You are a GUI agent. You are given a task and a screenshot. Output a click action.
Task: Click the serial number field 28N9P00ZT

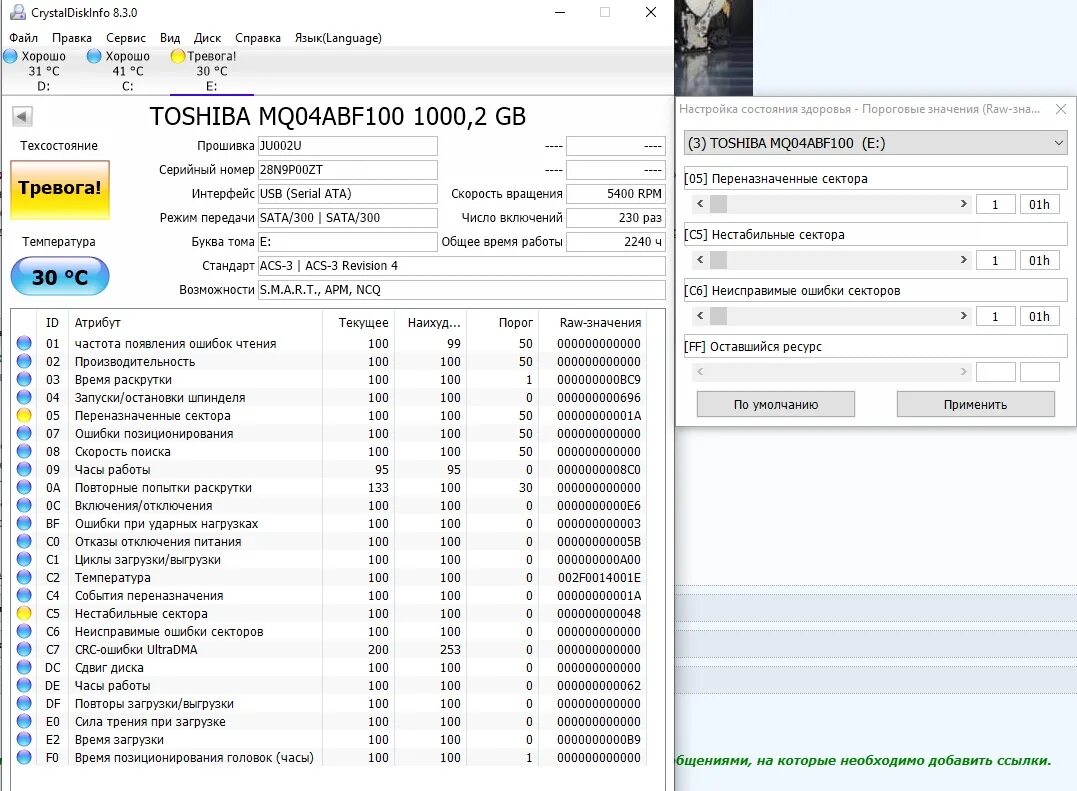click(x=348, y=170)
